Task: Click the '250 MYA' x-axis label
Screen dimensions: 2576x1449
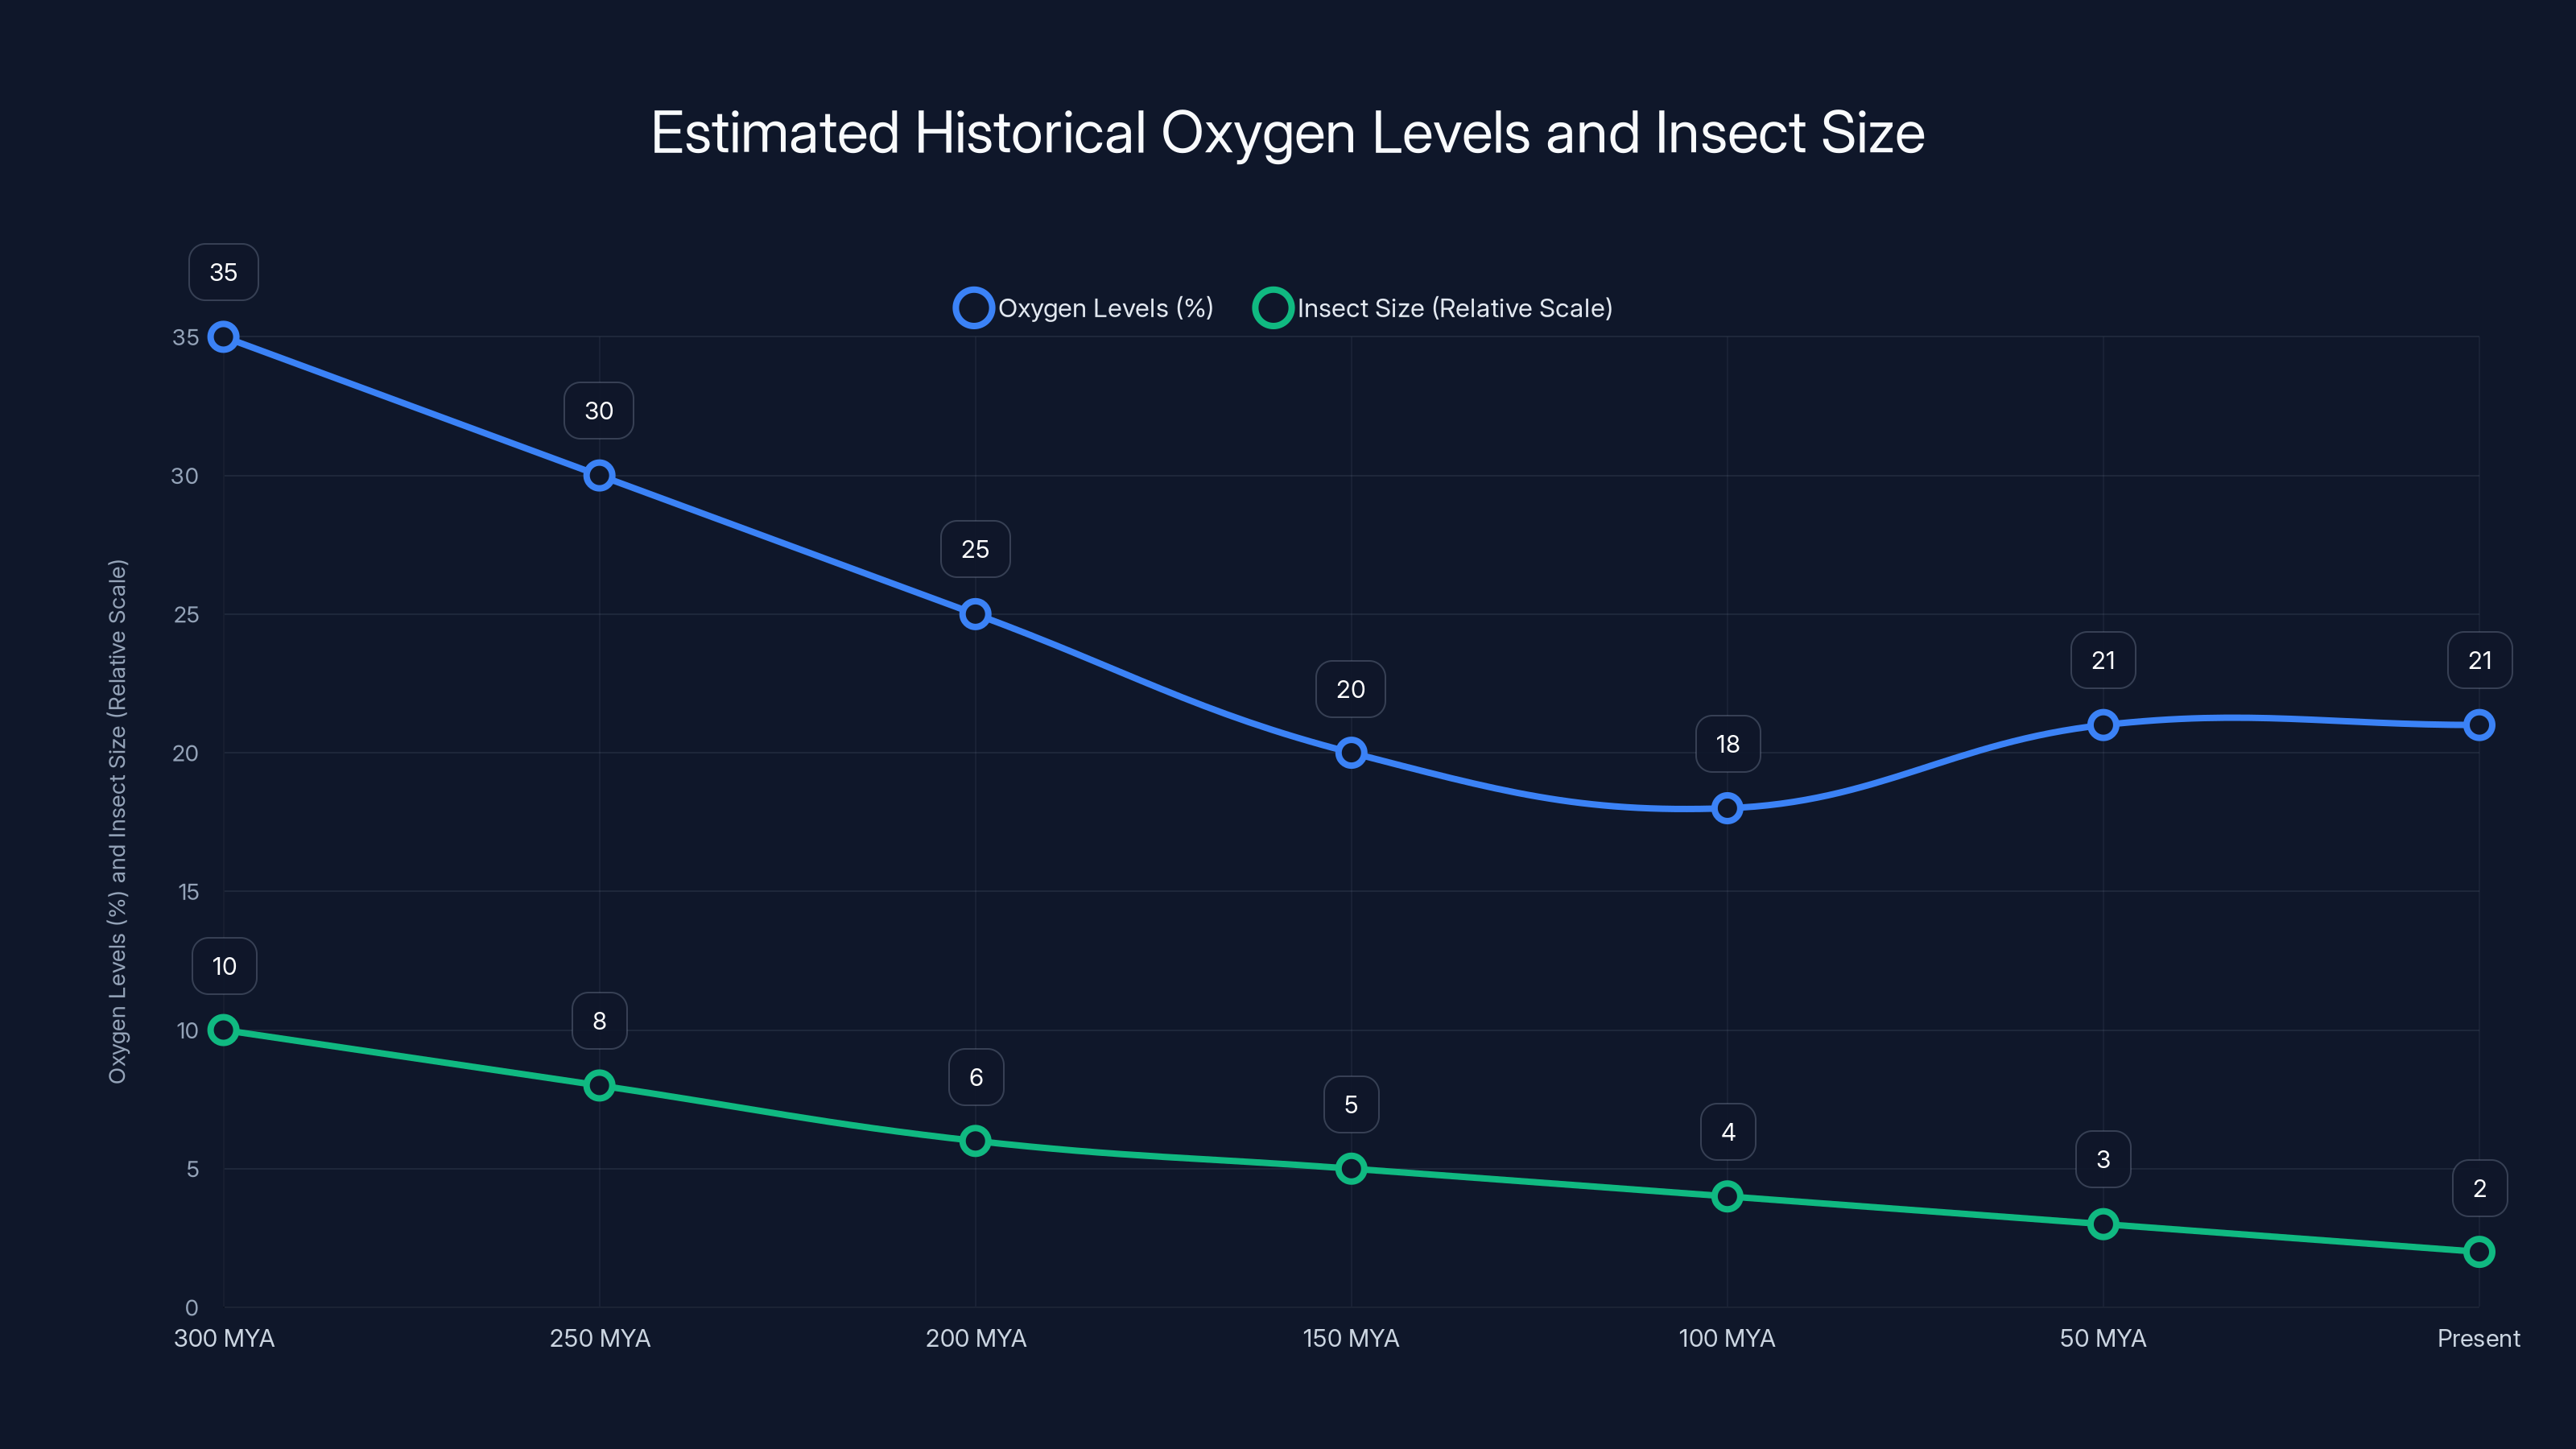Action: point(600,1338)
